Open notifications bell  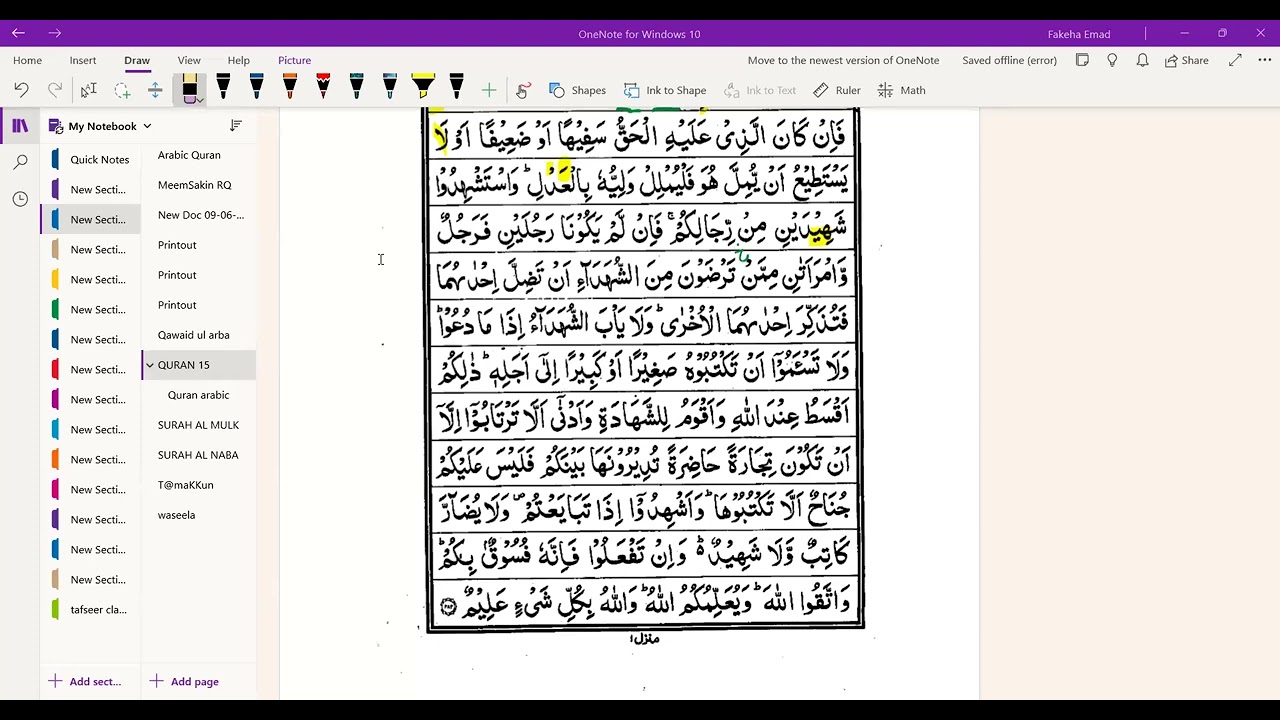(1142, 60)
